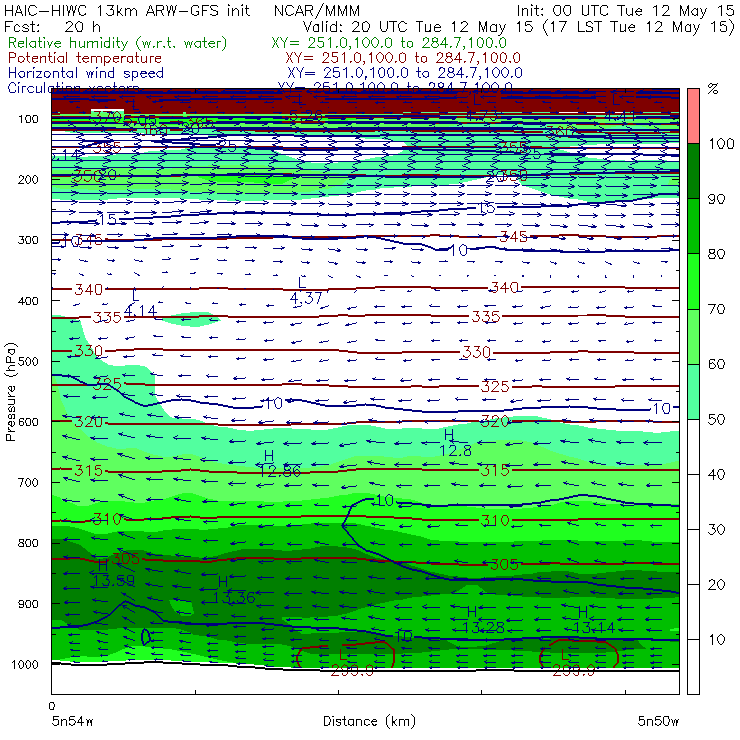This screenshot has width=740, height=740.
Task: Click the bright green 70–80% color bar segment
Action: pos(693,281)
